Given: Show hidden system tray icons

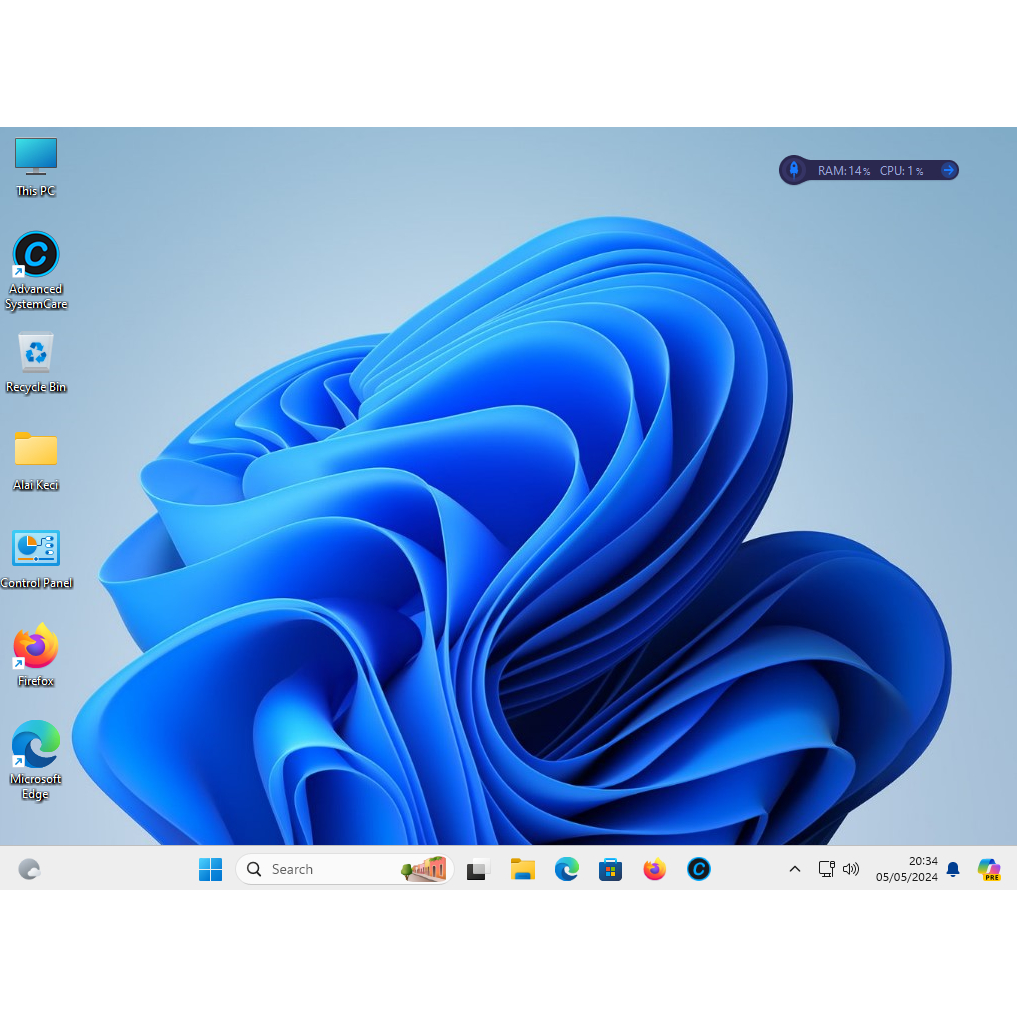Looking at the screenshot, I should coord(795,870).
